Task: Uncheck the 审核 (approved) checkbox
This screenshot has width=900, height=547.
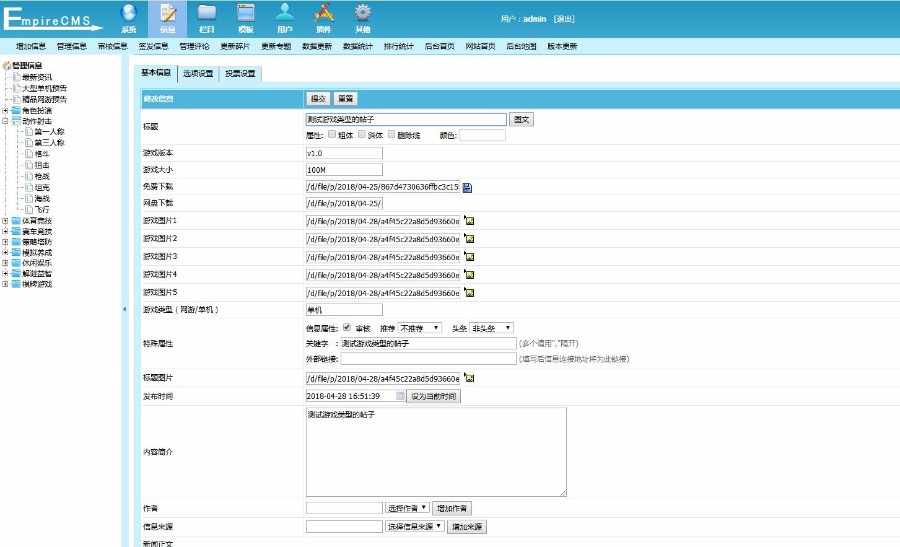Action: (347, 328)
